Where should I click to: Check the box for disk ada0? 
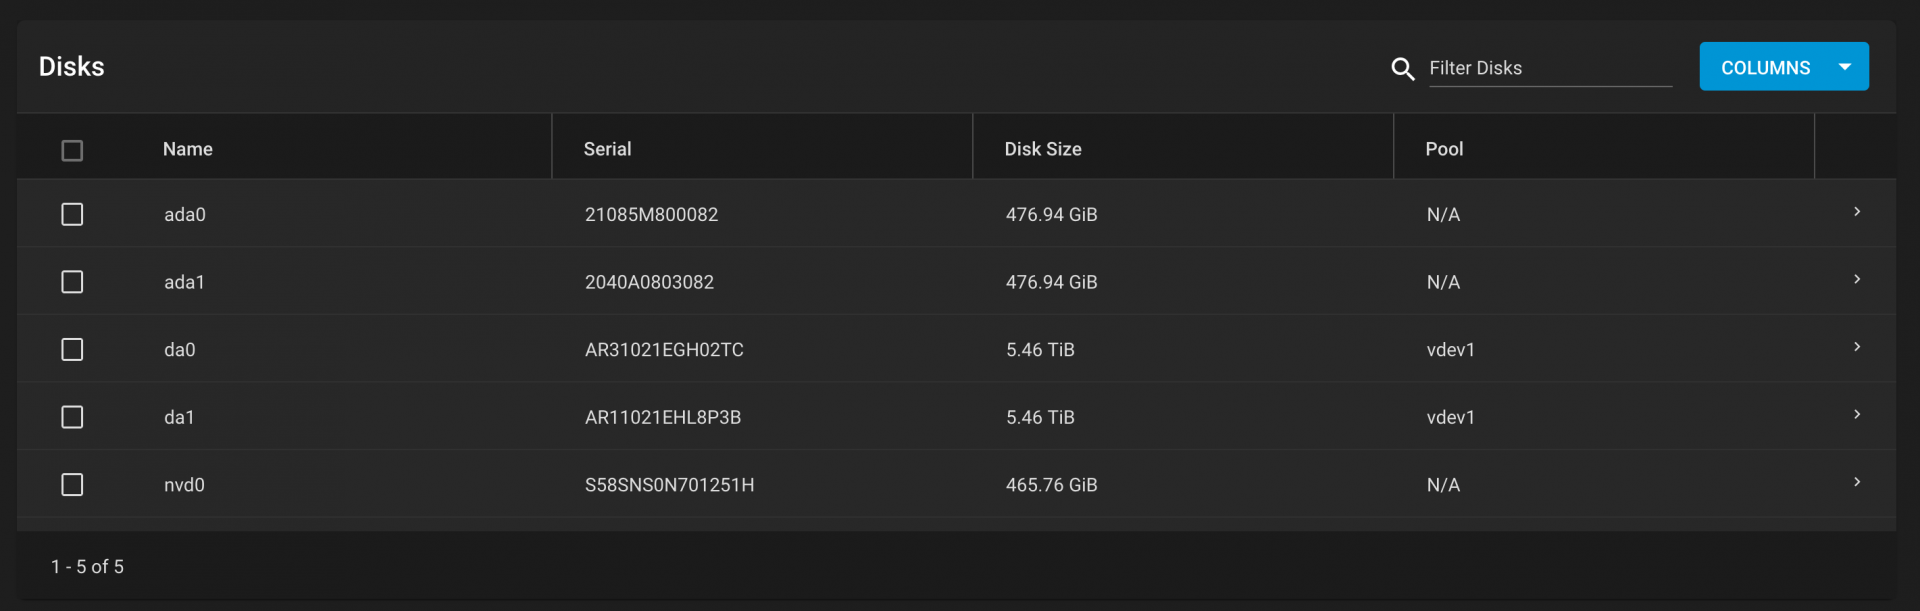pyautogui.click(x=72, y=214)
